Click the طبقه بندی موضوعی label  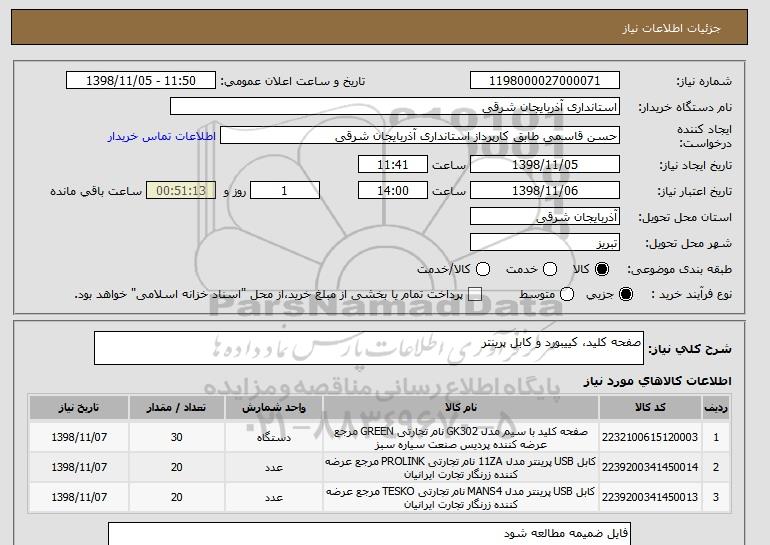click(680, 269)
